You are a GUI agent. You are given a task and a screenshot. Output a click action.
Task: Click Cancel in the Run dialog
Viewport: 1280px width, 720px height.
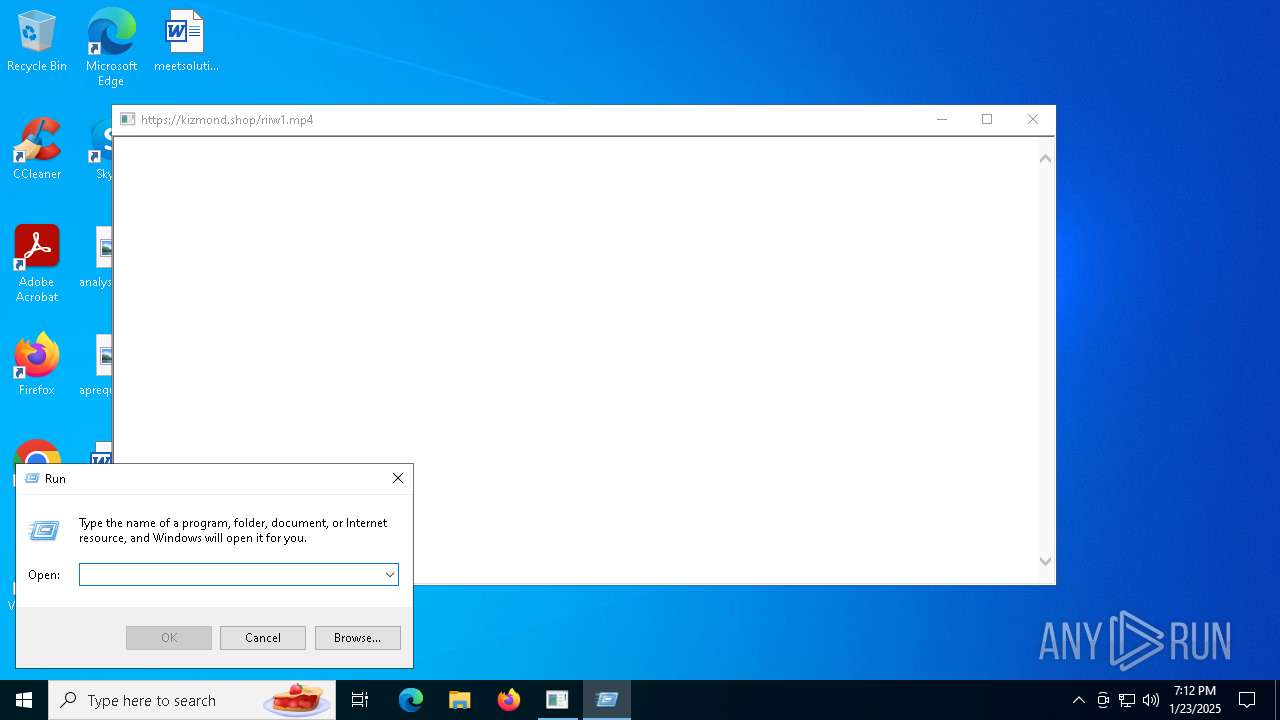[x=263, y=638]
